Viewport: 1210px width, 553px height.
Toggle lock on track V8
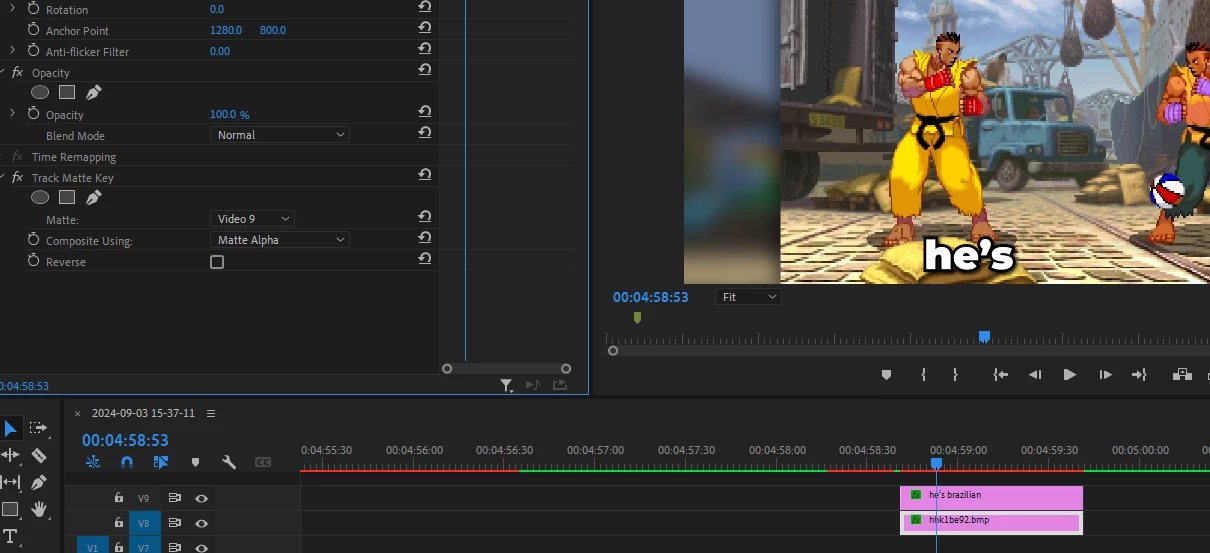pos(118,522)
